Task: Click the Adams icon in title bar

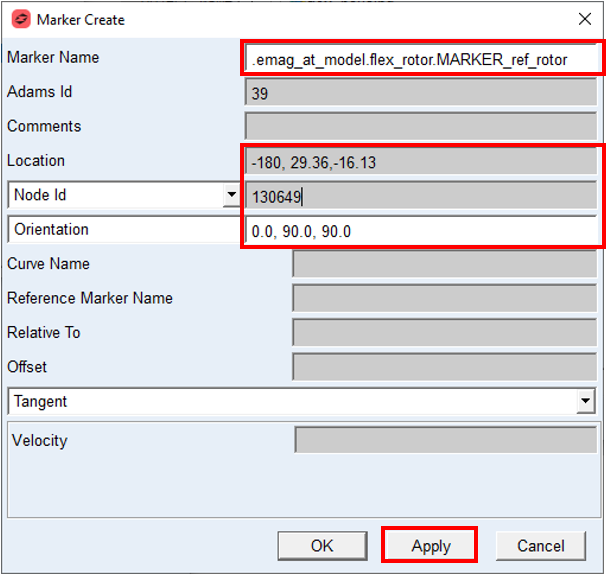Action: coord(21,19)
